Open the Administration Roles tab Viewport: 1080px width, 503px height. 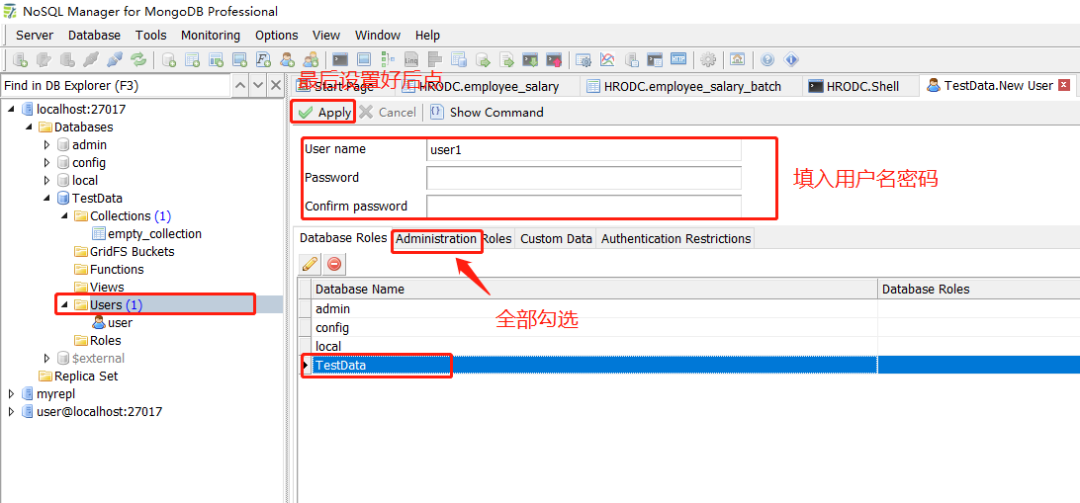pos(453,238)
